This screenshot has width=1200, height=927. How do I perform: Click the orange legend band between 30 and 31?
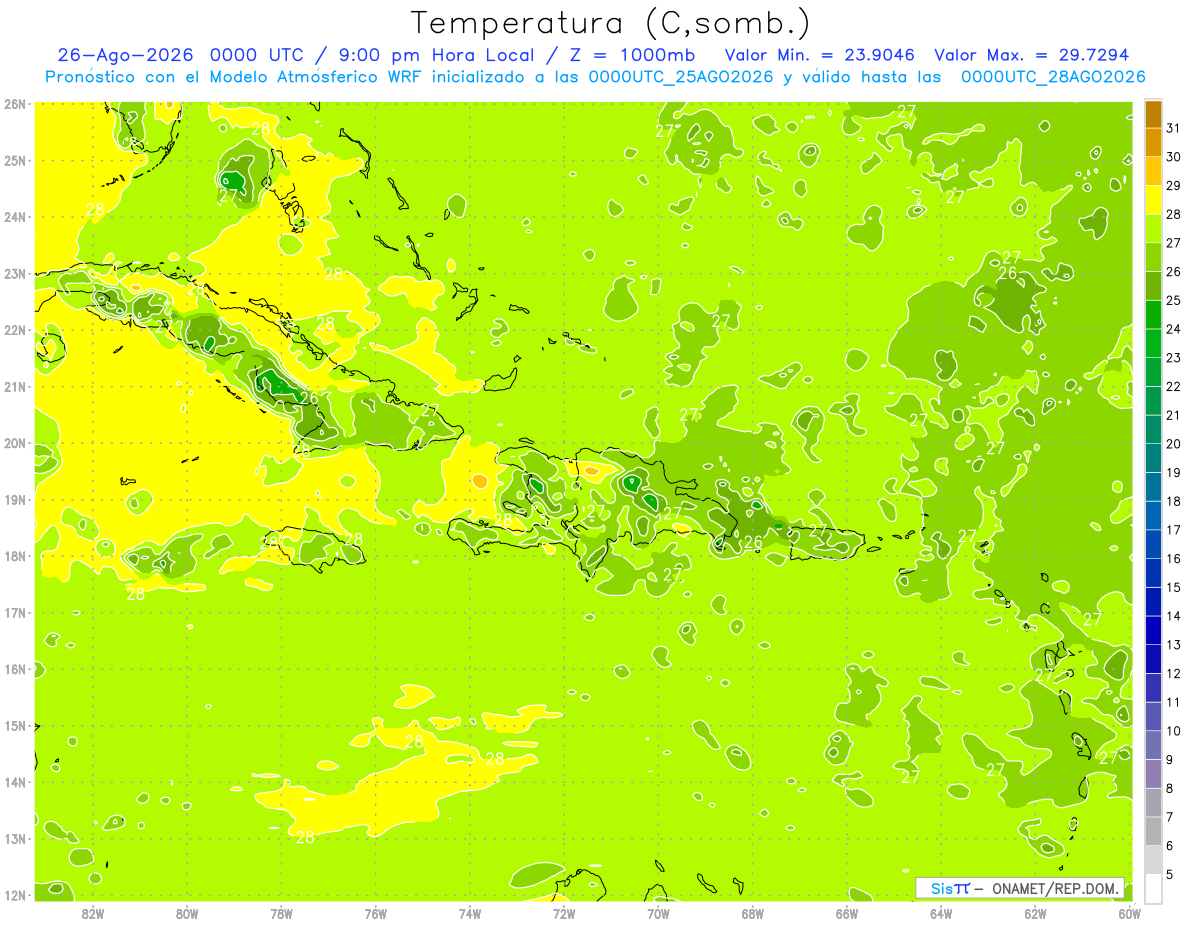coord(1153,143)
